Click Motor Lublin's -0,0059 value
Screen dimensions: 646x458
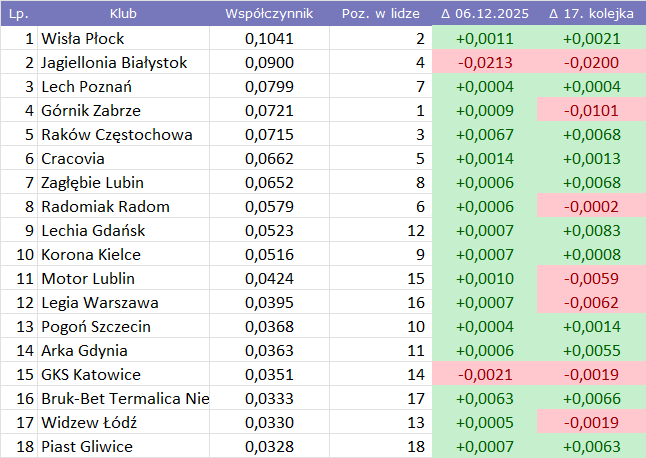(x=591, y=279)
